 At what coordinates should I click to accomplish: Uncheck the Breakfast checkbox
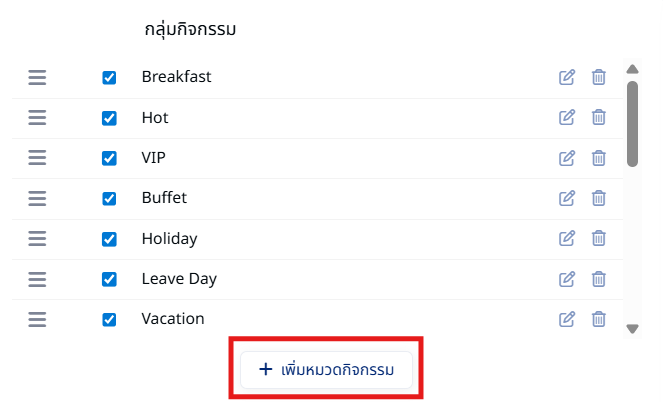(x=109, y=78)
